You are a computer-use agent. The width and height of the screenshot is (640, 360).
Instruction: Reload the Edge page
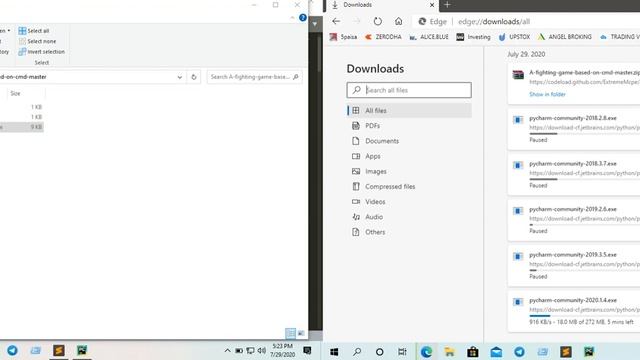(378, 21)
